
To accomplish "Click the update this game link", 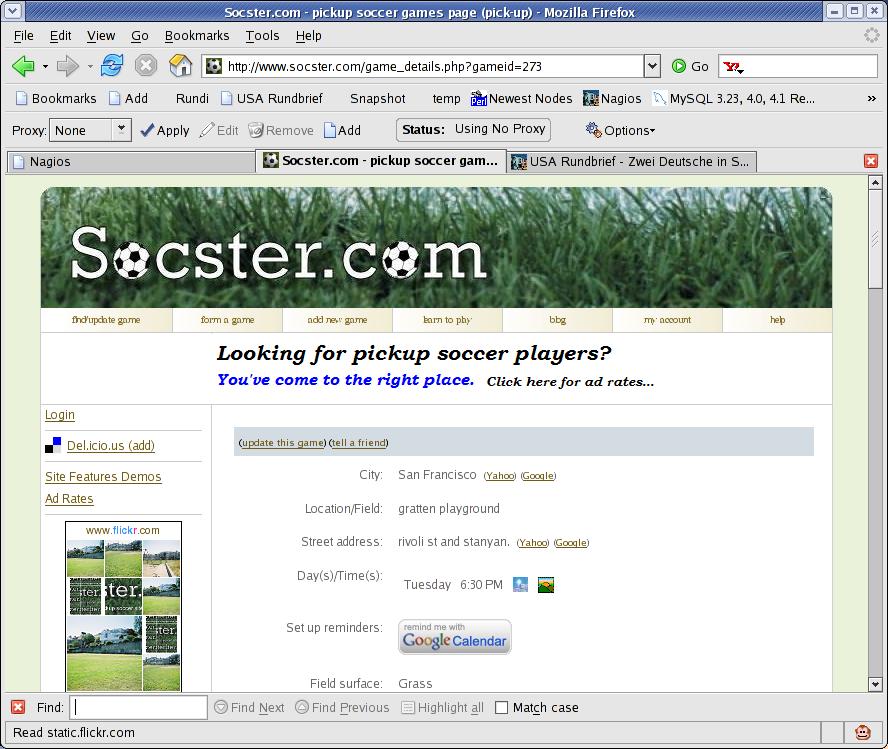I will coord(283,442).
